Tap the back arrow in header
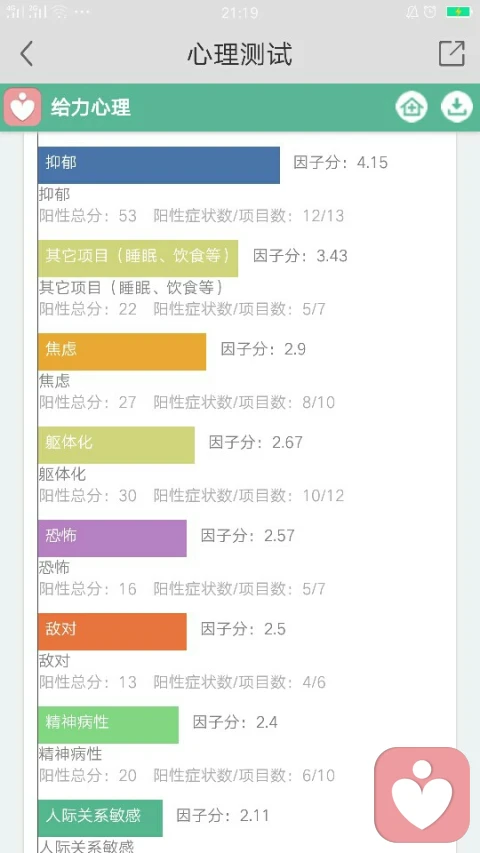Viewport: 480px width, 853px height. point(27,53)
